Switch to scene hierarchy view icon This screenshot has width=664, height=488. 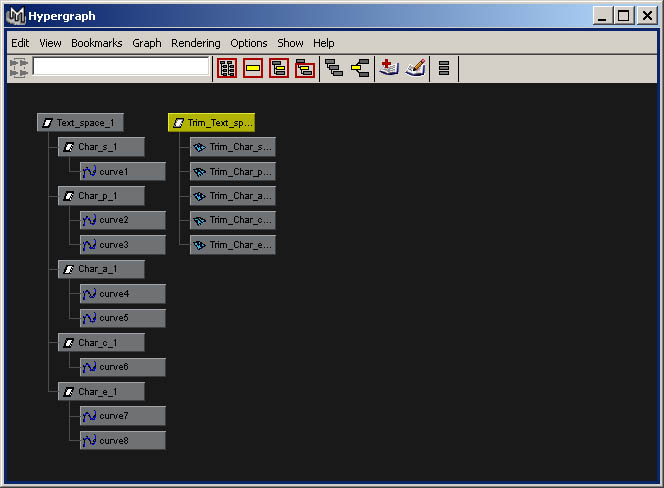pyautogui.click(x=334, y=68)
